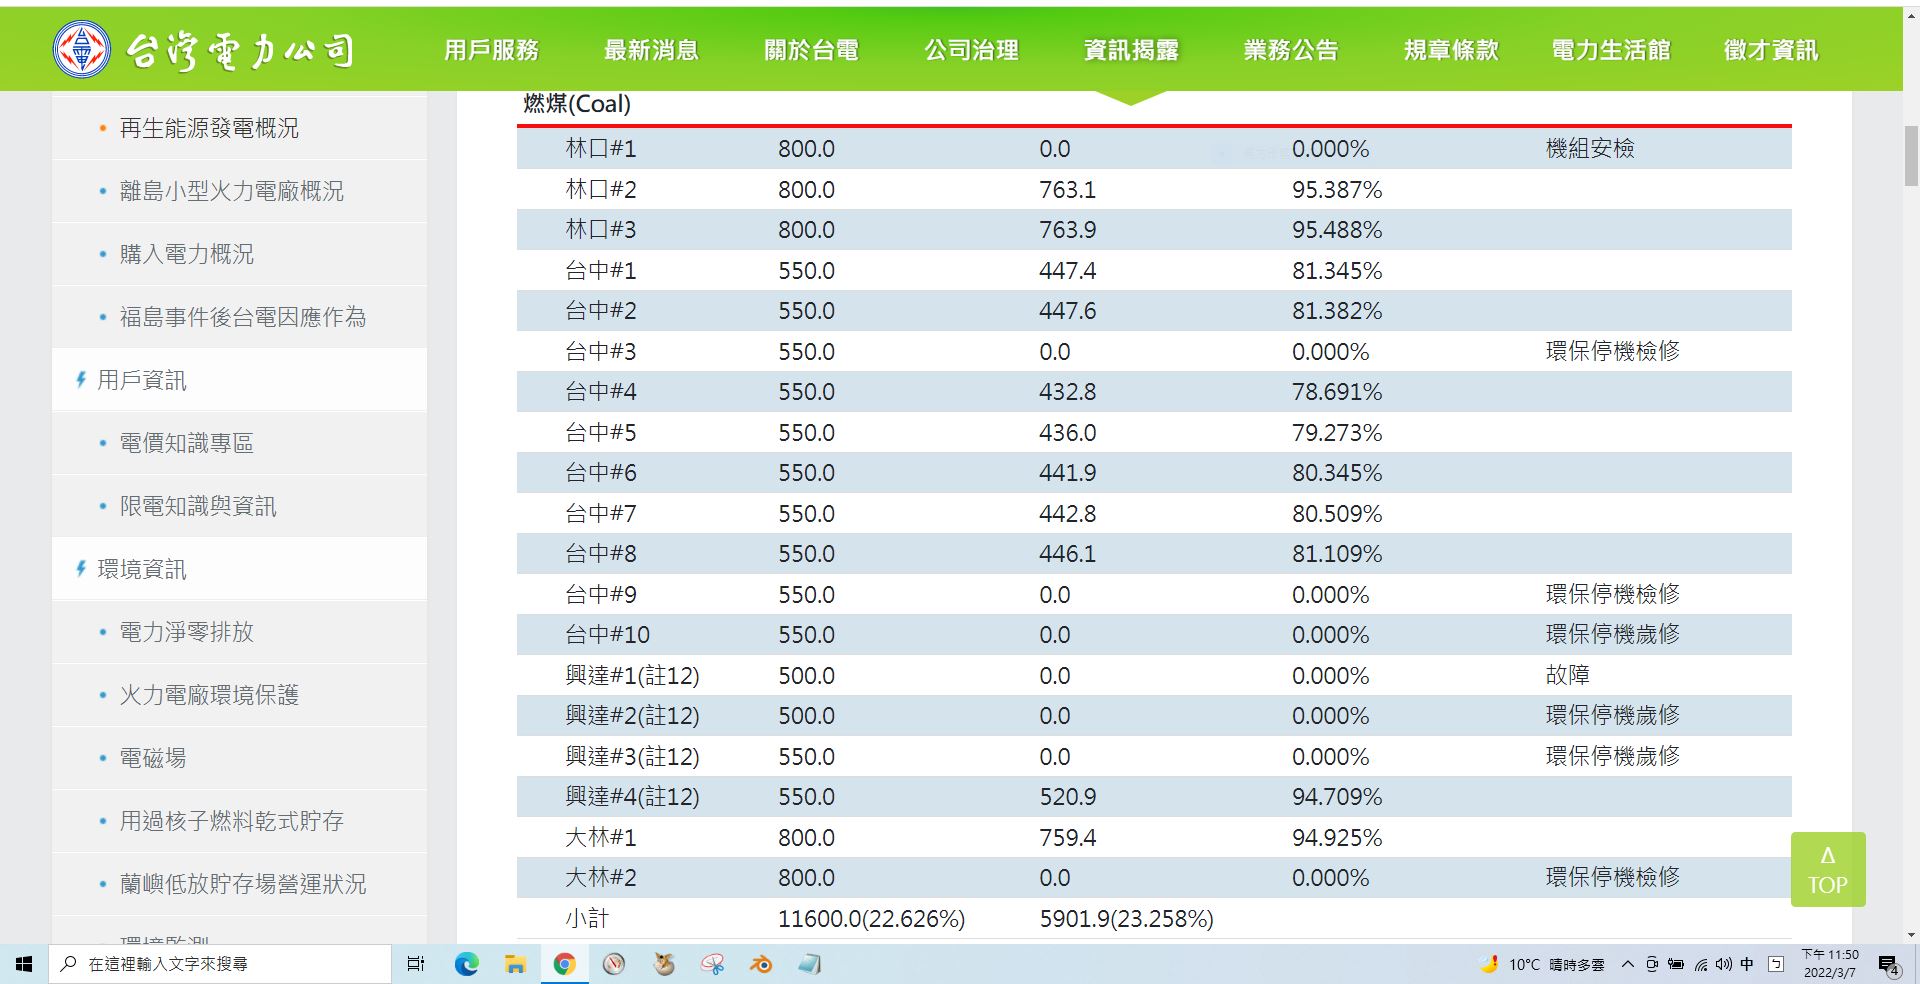The width and height of the screenshot is (1920, 984).
Task: Click the Taipower logo emblem
Action: [x=82, y=49]
